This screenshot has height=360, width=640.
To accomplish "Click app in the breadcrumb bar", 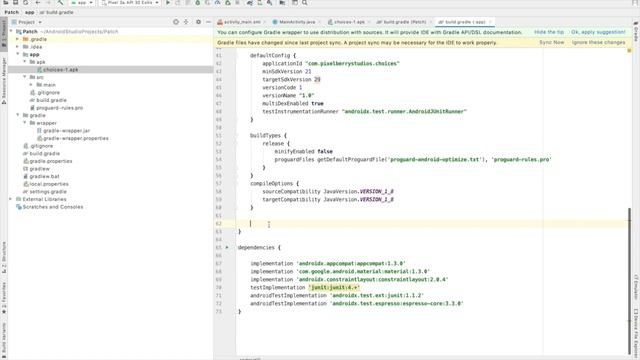I will click(29, 12).
